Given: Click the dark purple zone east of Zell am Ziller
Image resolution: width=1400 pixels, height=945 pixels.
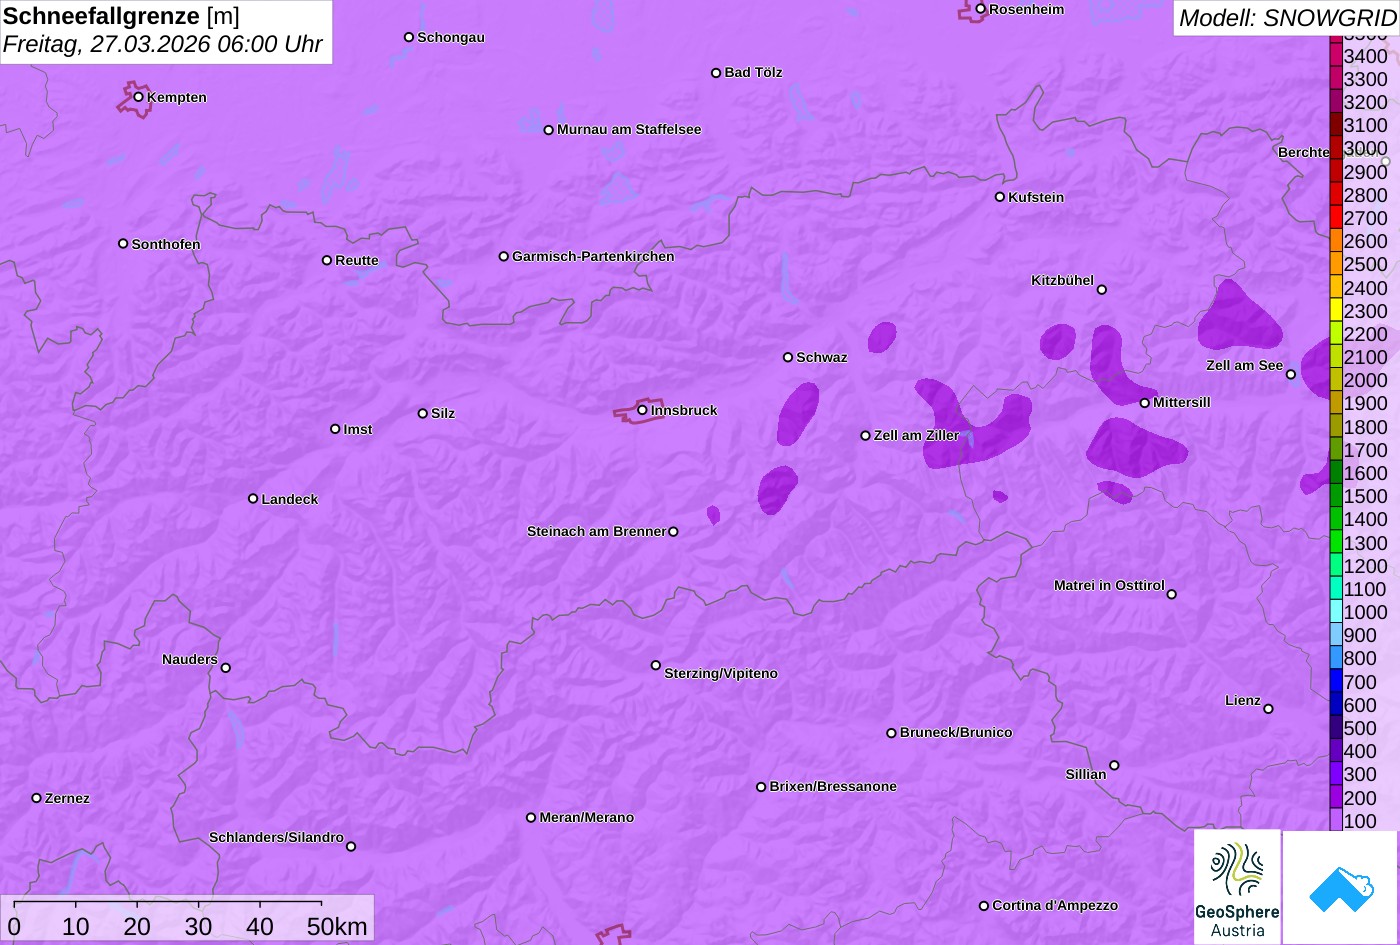Looking at the screenshot, I should coord(973,427).
